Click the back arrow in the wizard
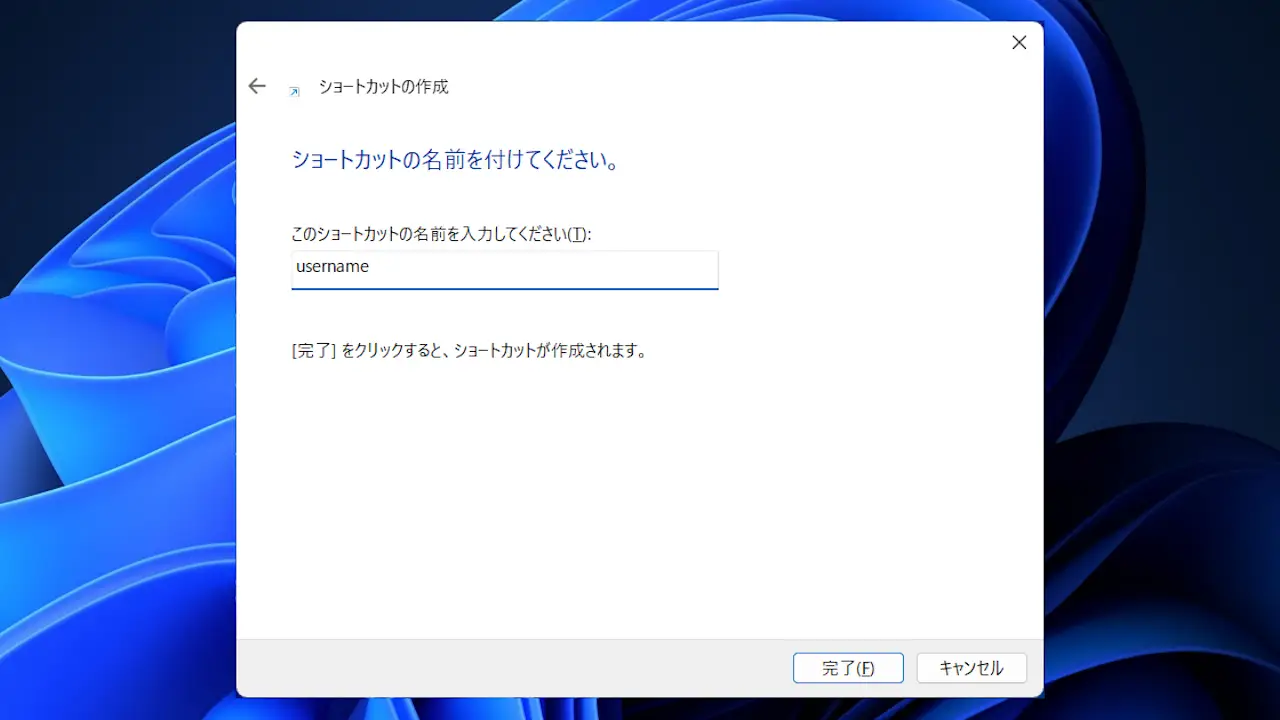Viewport: 1280px width, 720px height. (257, 87)
